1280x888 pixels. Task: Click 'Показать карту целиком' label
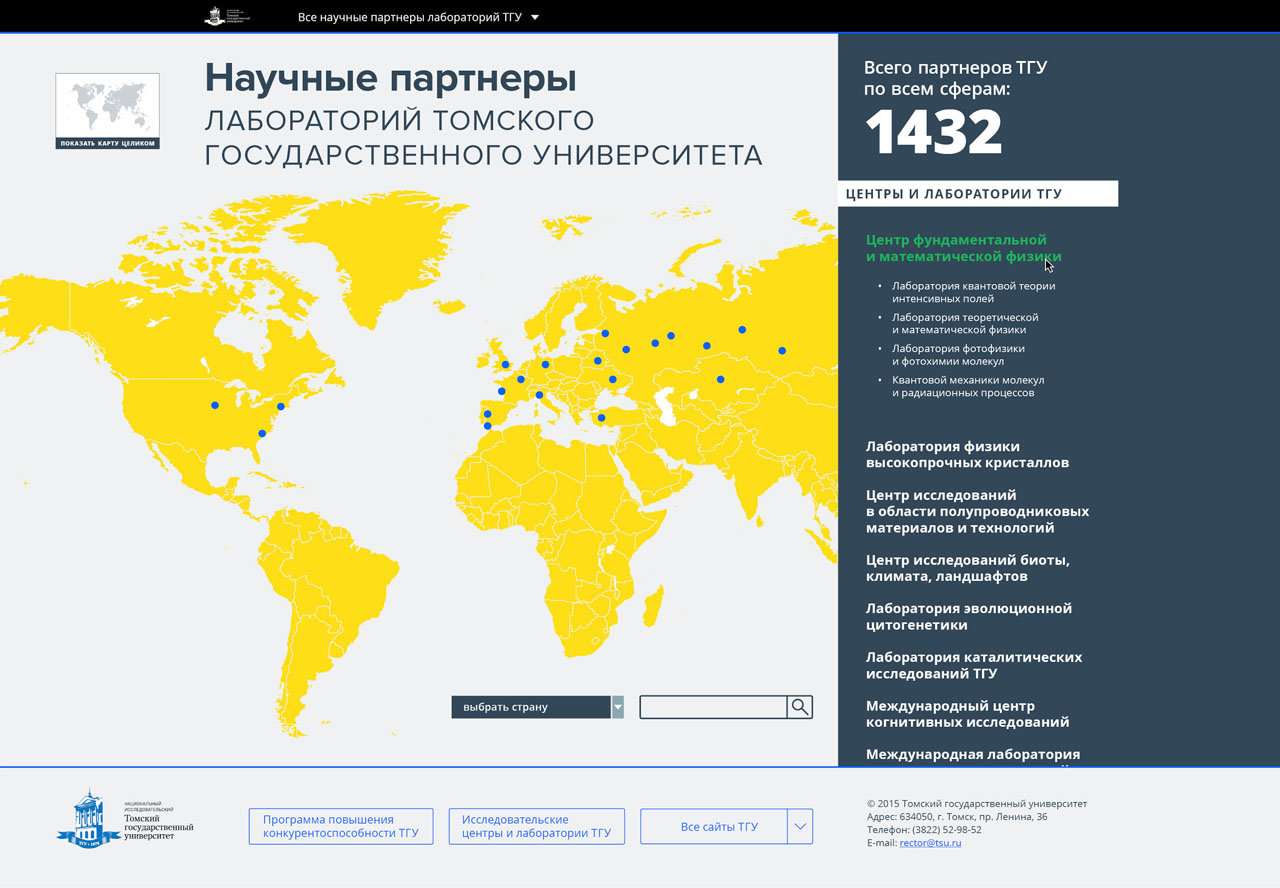107,143
